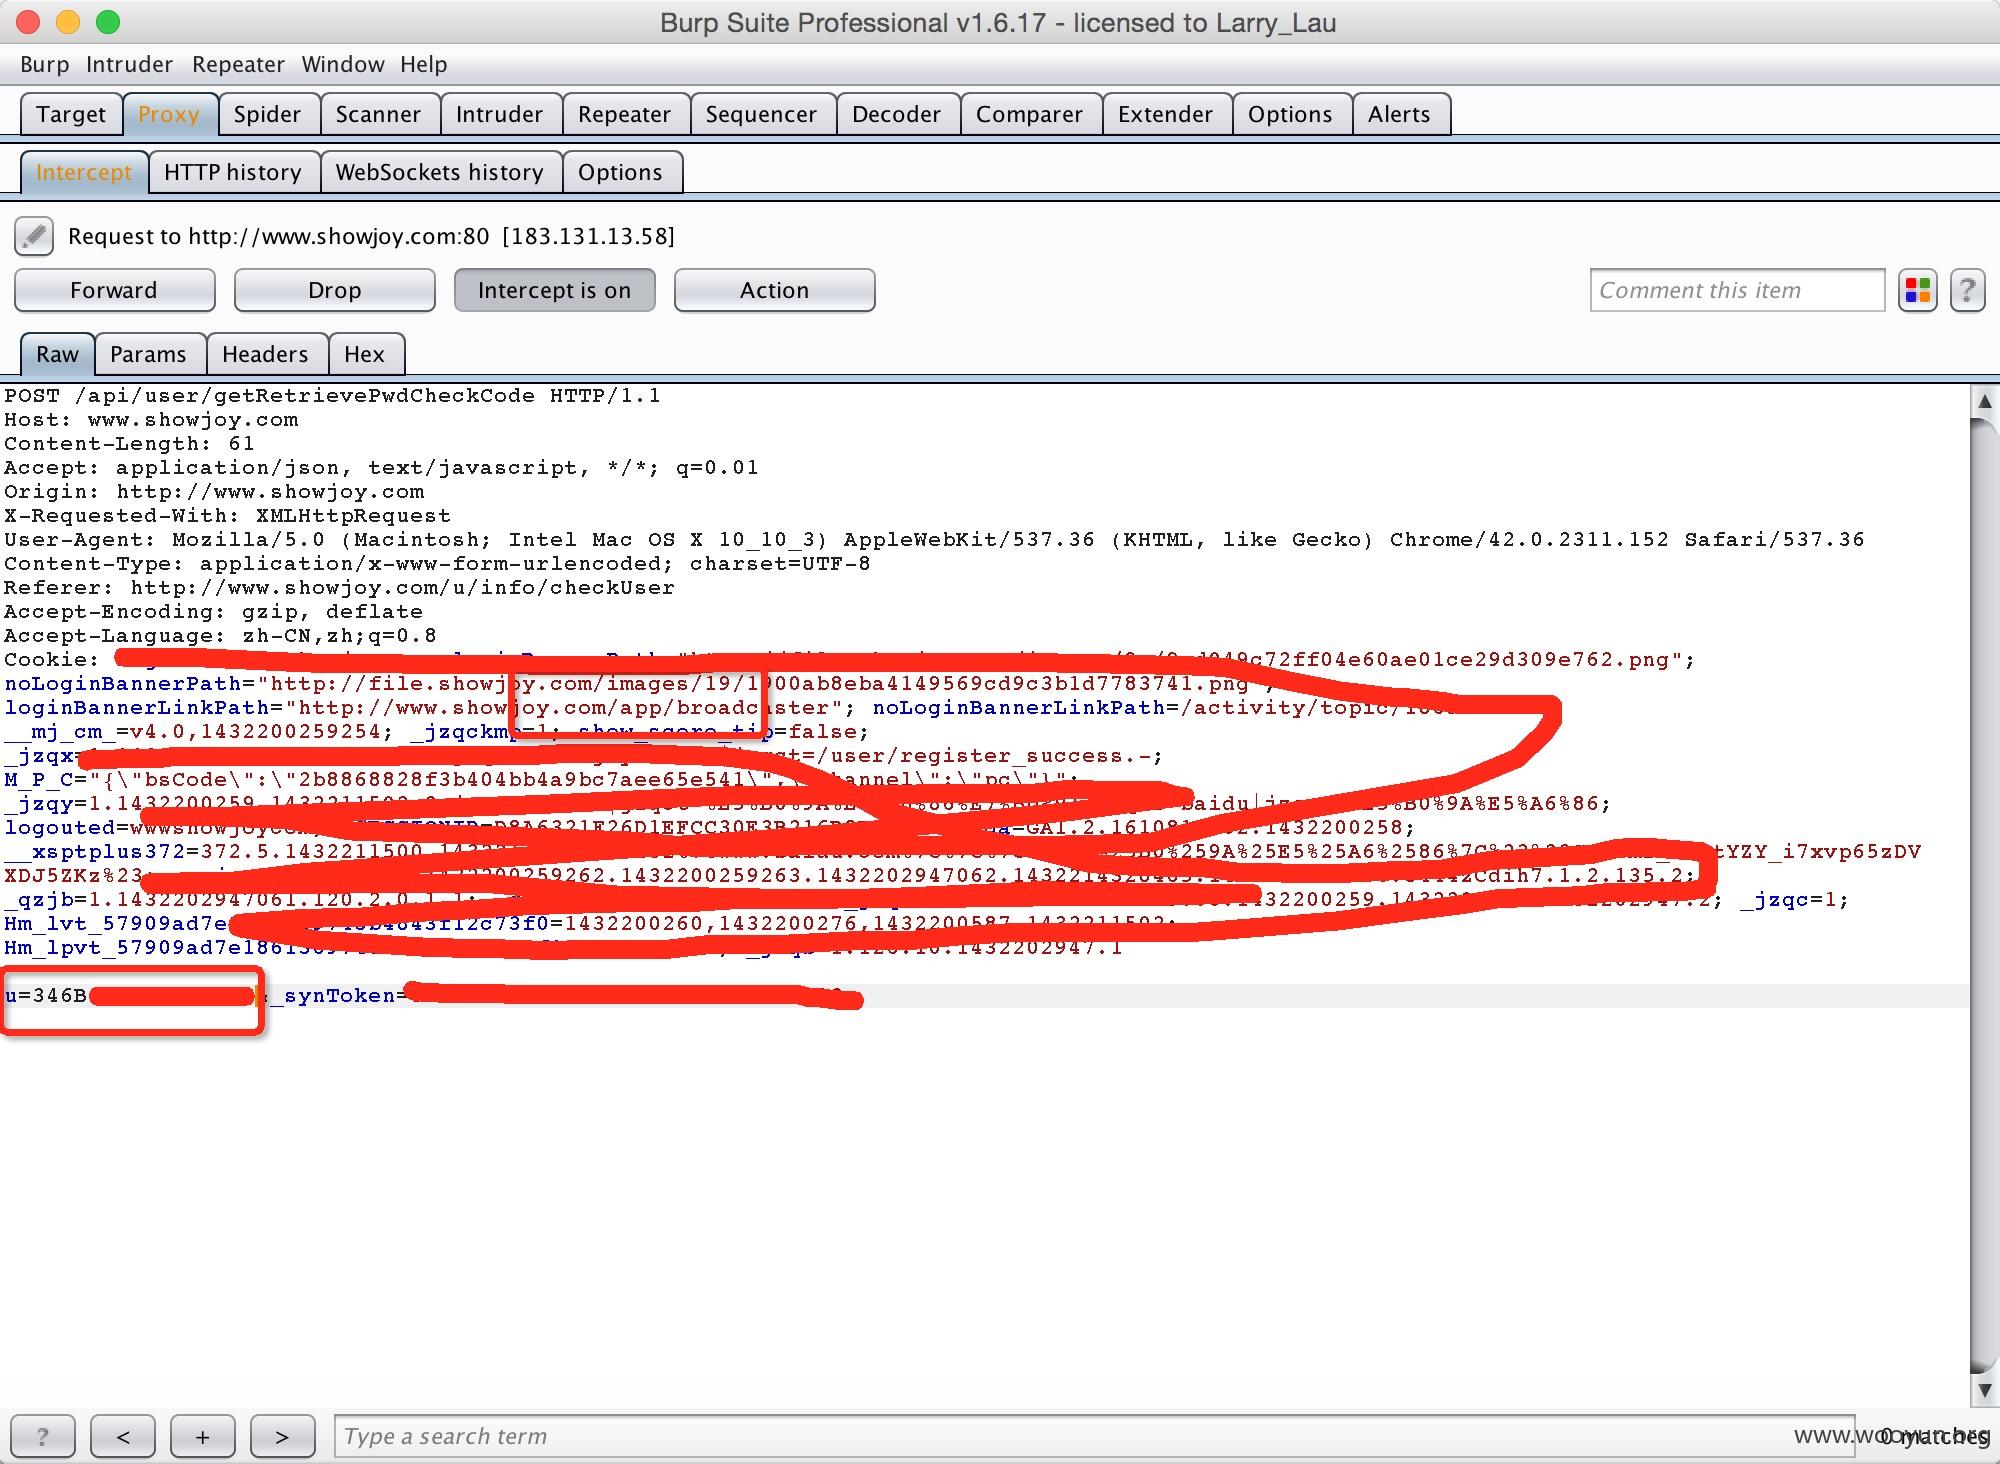Click the search term input field

1094,1437
